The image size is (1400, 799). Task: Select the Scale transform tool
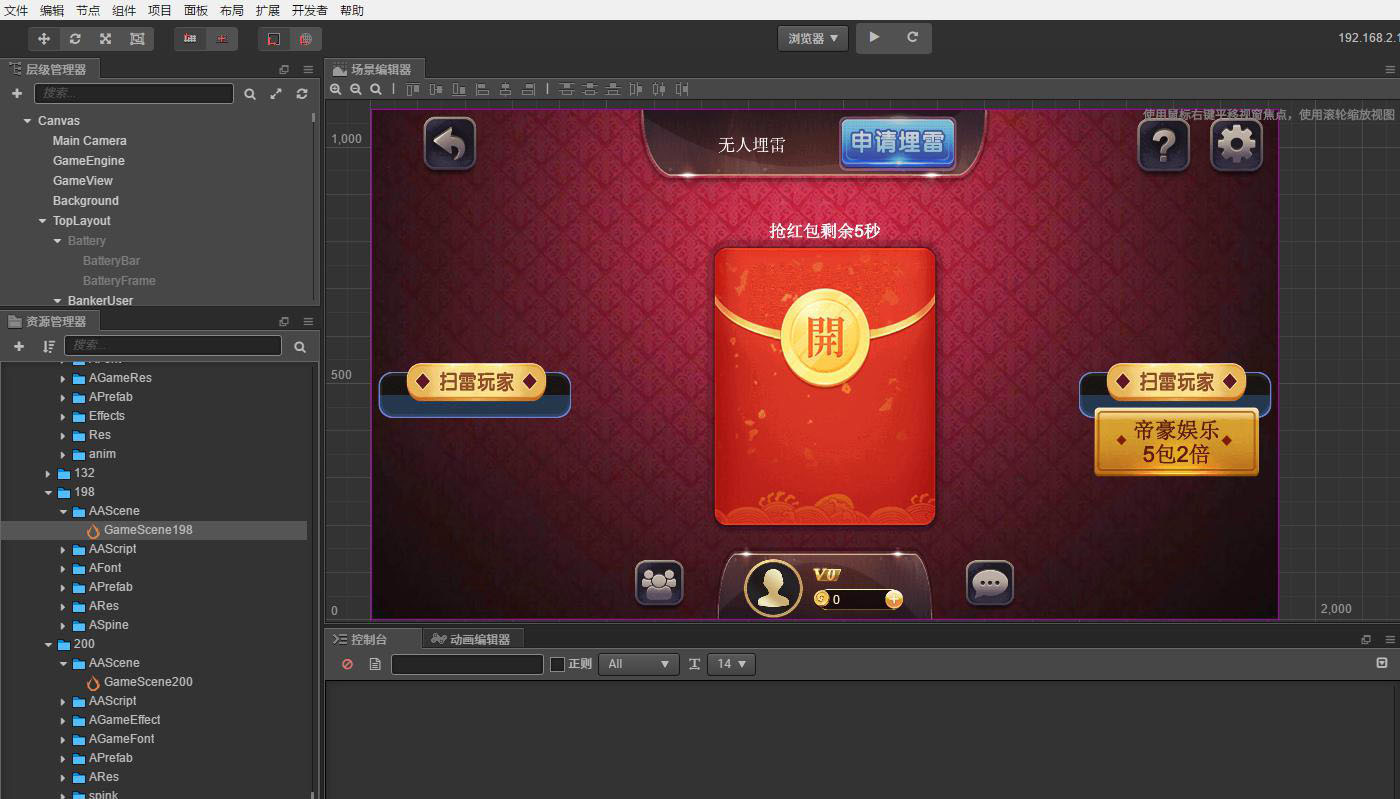point(105,38)
